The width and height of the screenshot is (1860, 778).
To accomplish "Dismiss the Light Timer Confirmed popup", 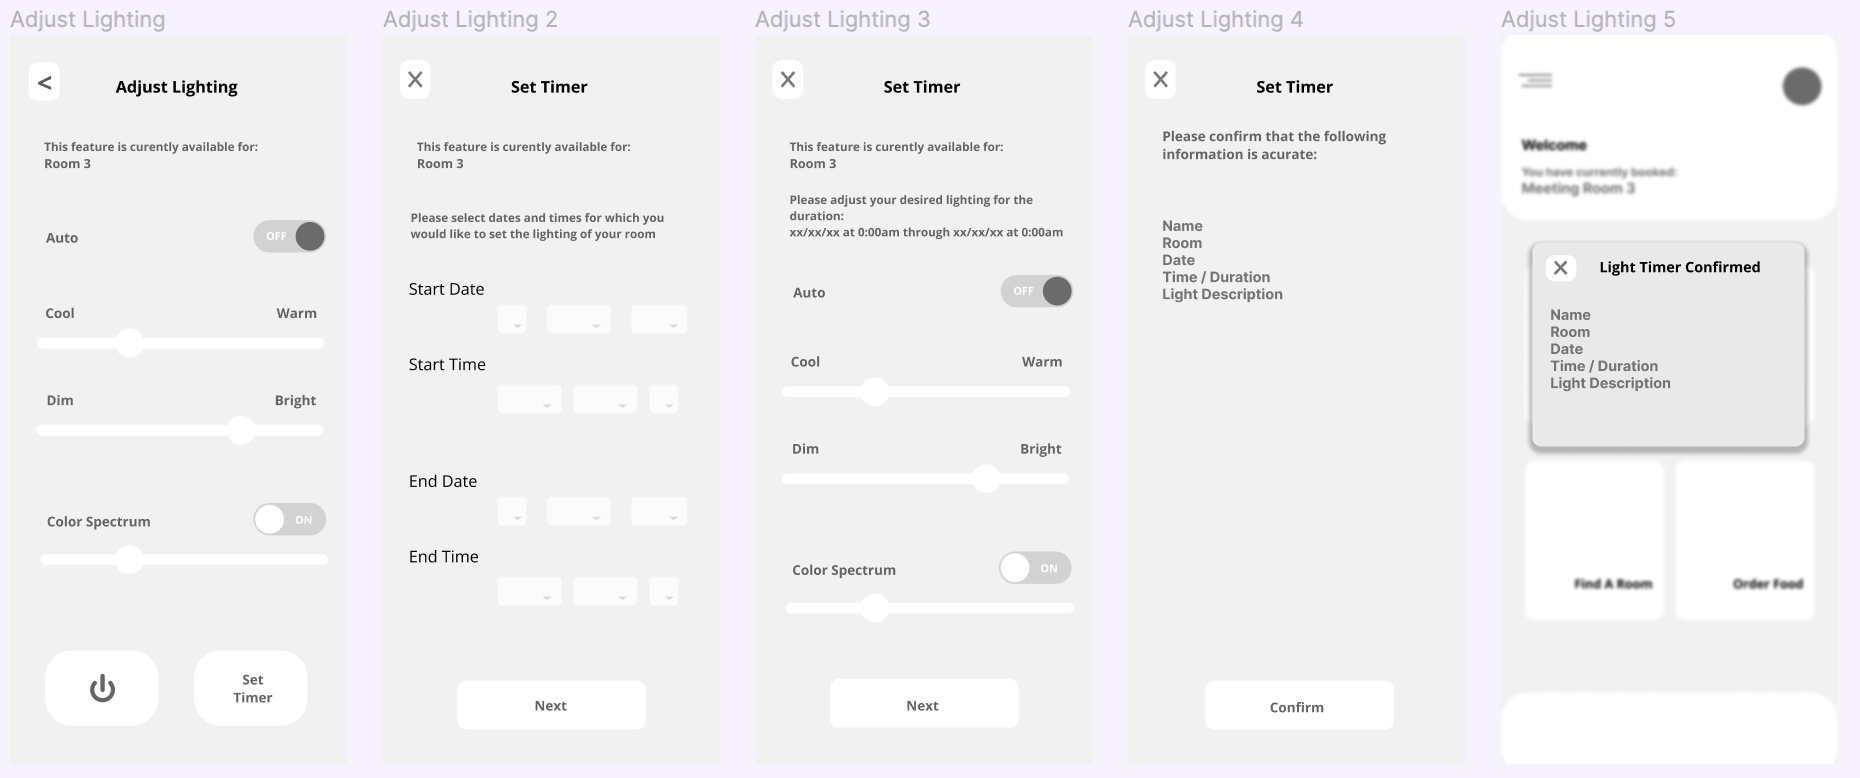I will (x=1560, y=268).
